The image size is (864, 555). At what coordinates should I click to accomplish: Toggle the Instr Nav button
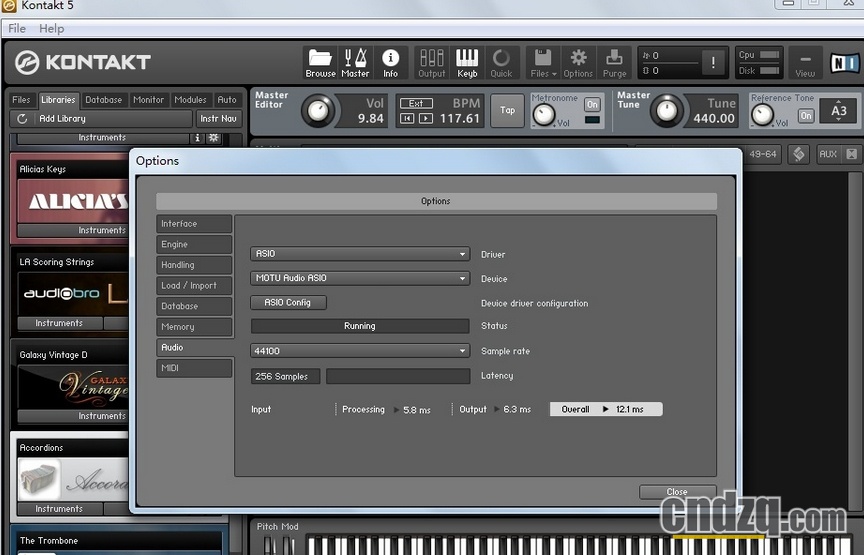(218, 118)
